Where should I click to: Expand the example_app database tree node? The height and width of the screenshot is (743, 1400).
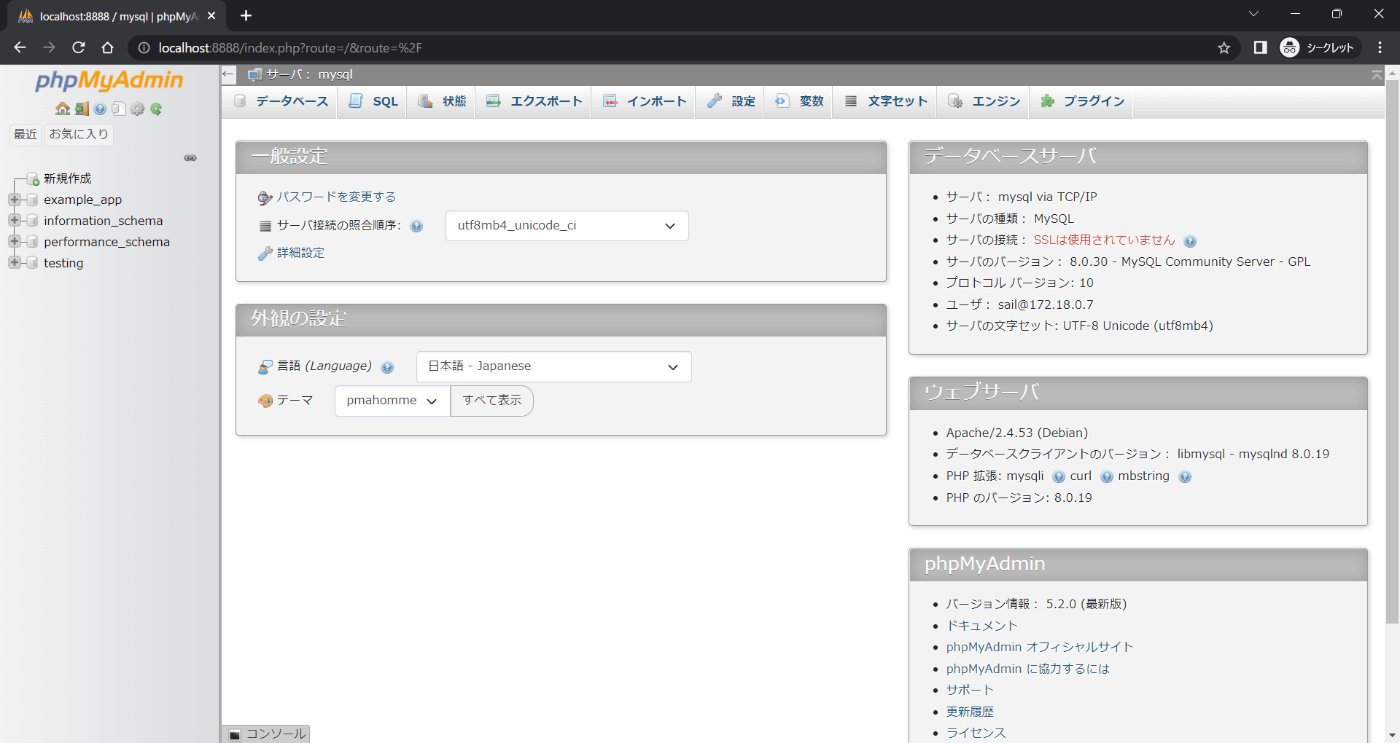14,200
